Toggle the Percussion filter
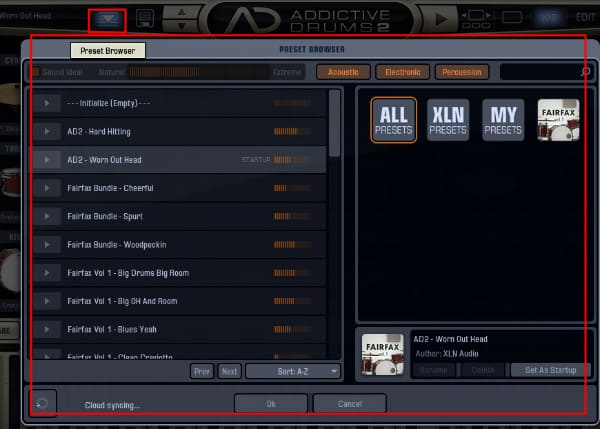Screen dimensions: 600x429 [x=462, y=72]
